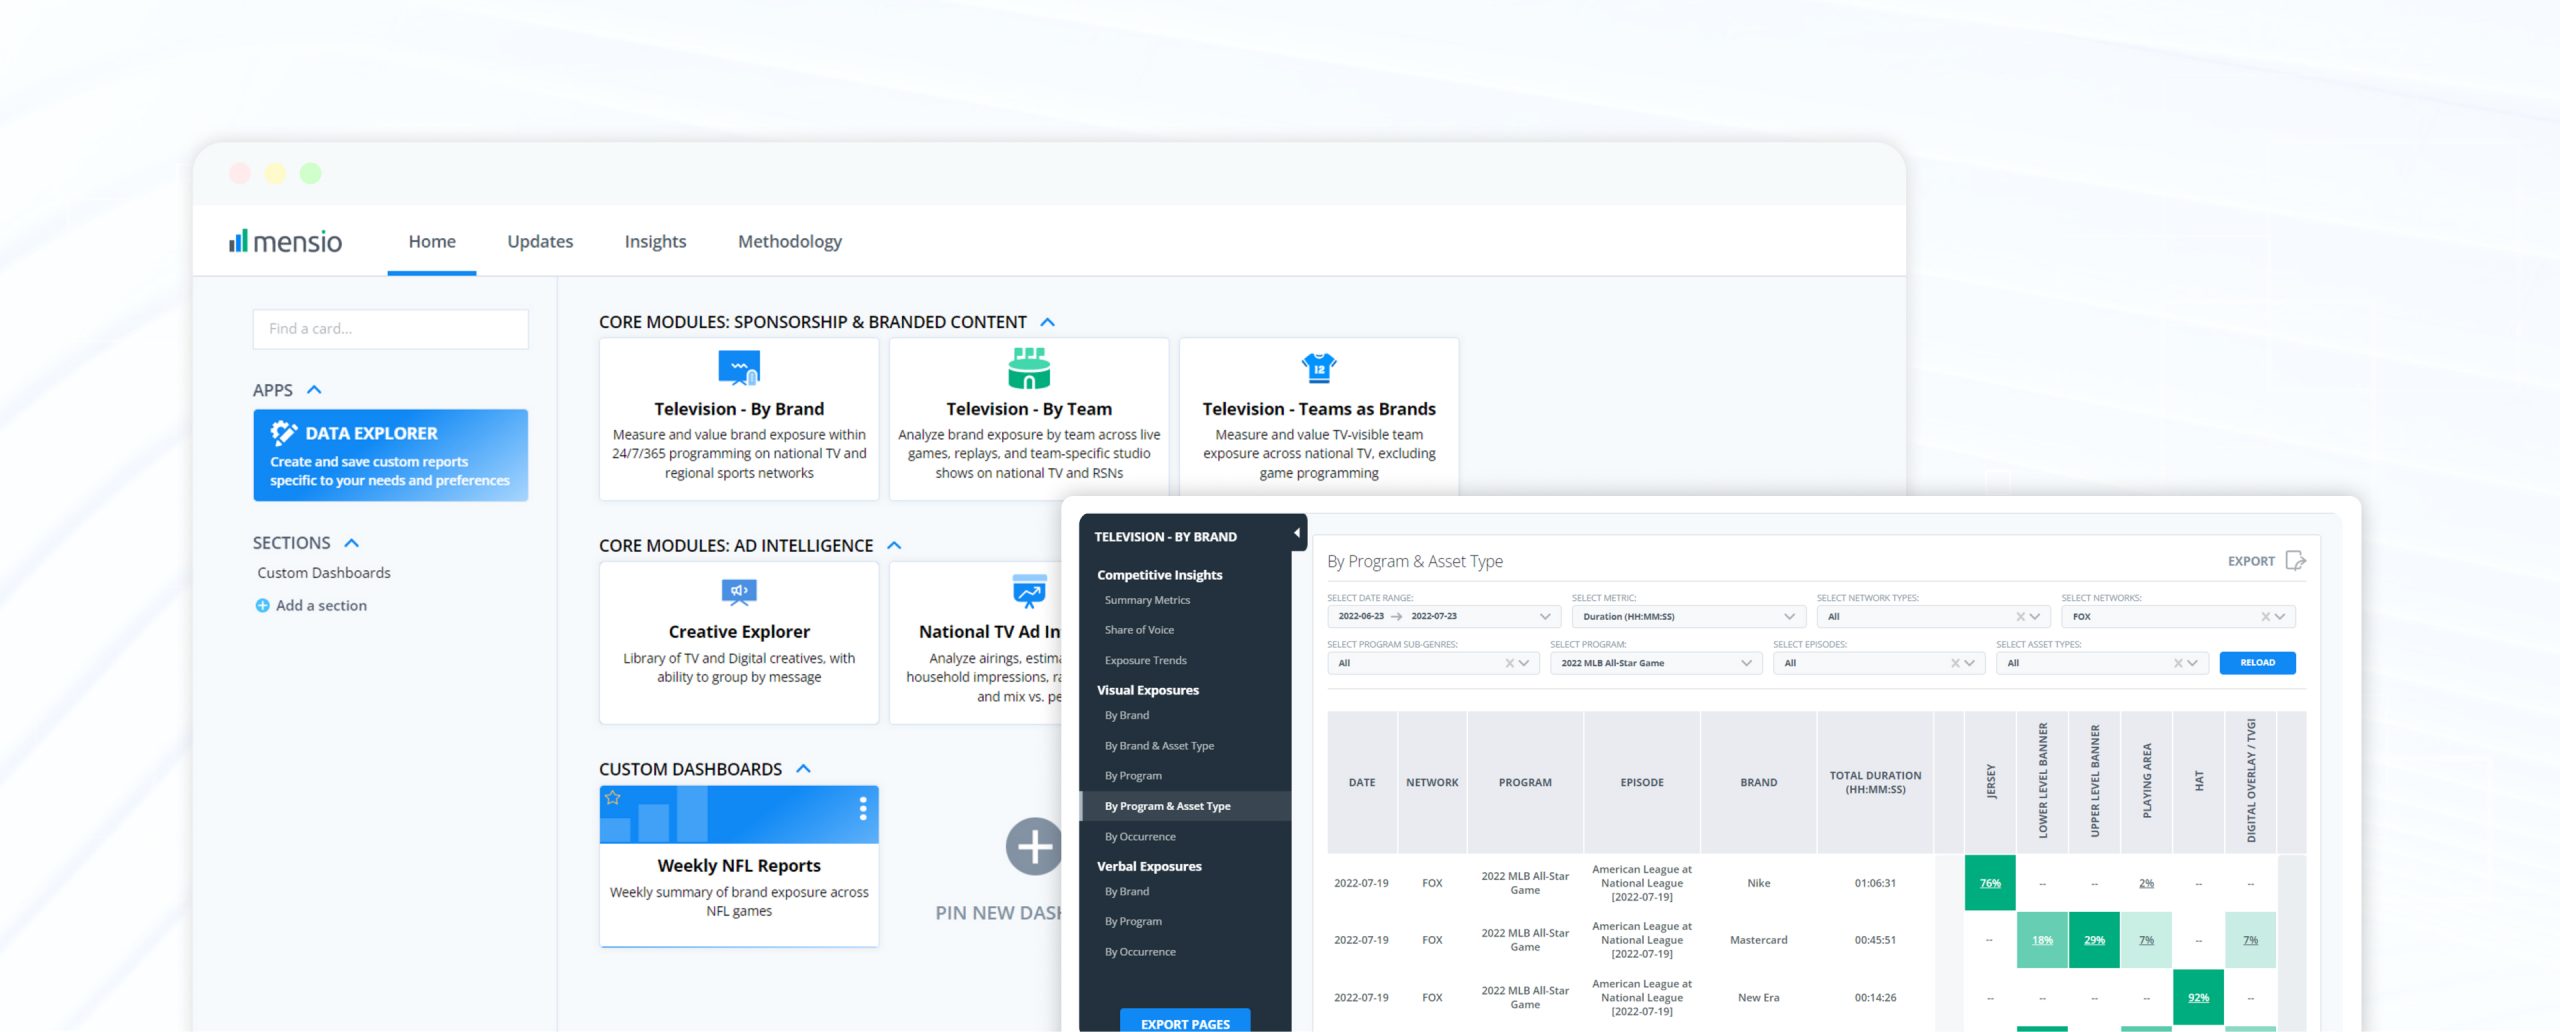Open the Weekly NFL Reports dashboard thumbnail

click(x=739, y=815)
